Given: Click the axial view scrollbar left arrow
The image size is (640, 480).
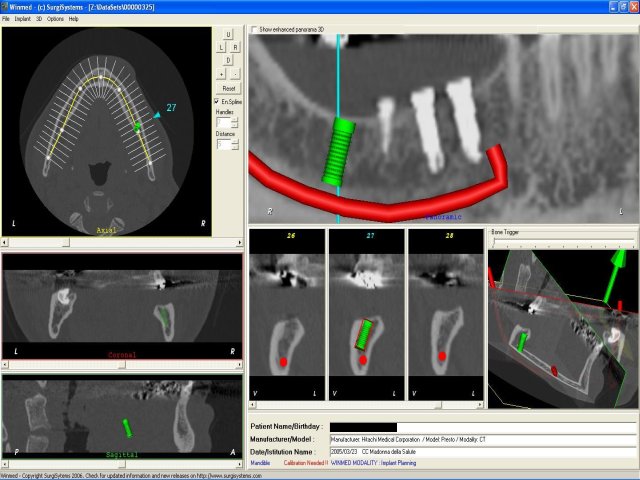Looking at the screenshot, I should (x=4, y=242).
